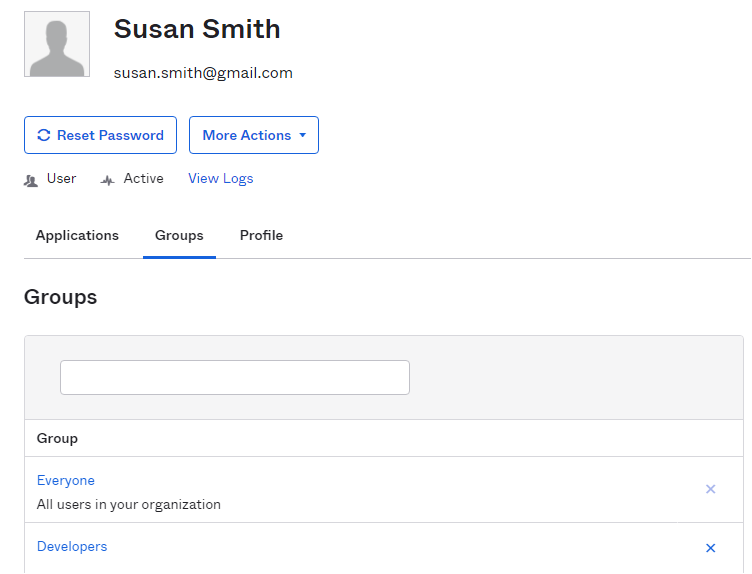Remove user from the Developers group
The width and height of the screenshot is (752, 574).
pos(711,548)
